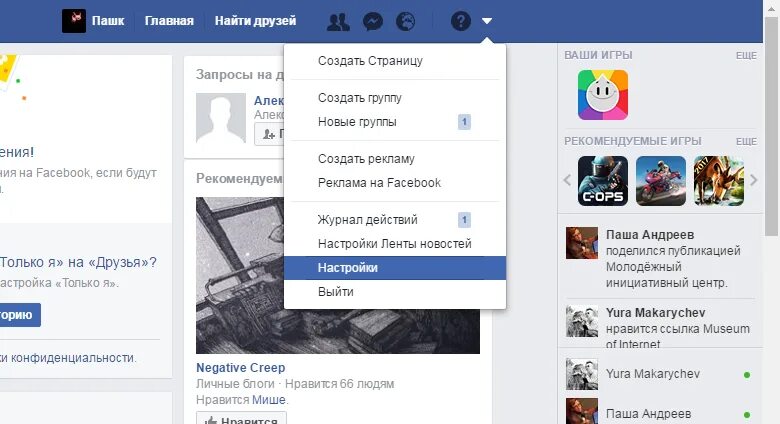
Task: Open the Messenger messages icon
Action: tap(373, 21)
